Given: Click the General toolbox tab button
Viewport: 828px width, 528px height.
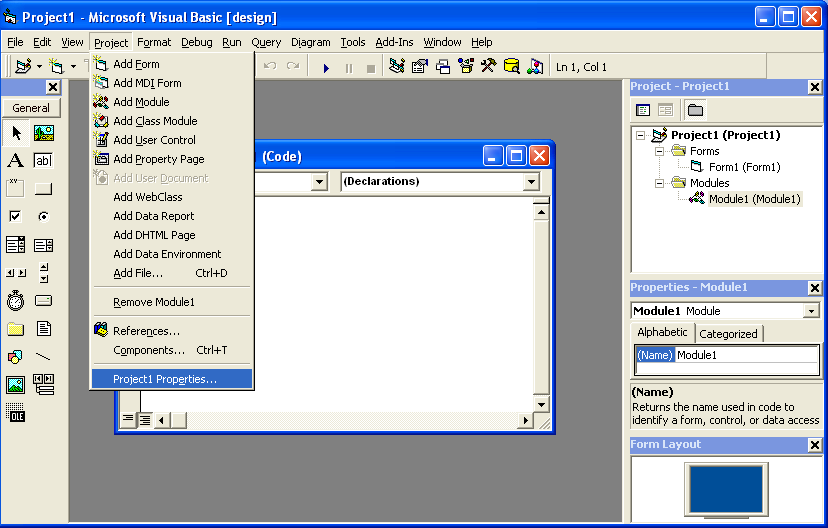Looking at the screenshot, I should click(x=31, y=108).
